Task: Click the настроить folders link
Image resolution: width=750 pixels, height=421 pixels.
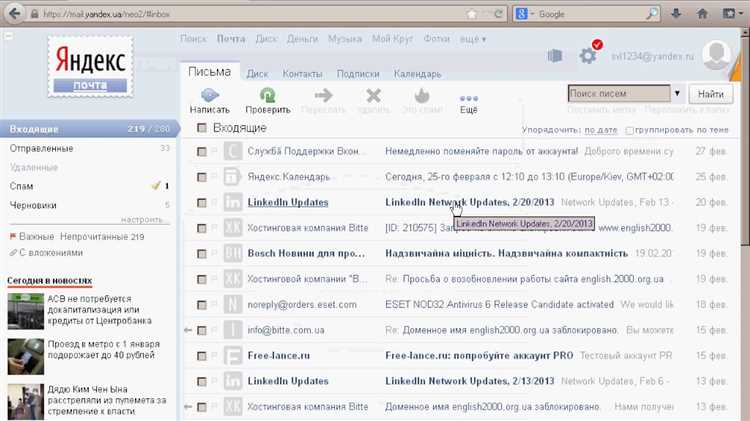Action: coord(141,219)
